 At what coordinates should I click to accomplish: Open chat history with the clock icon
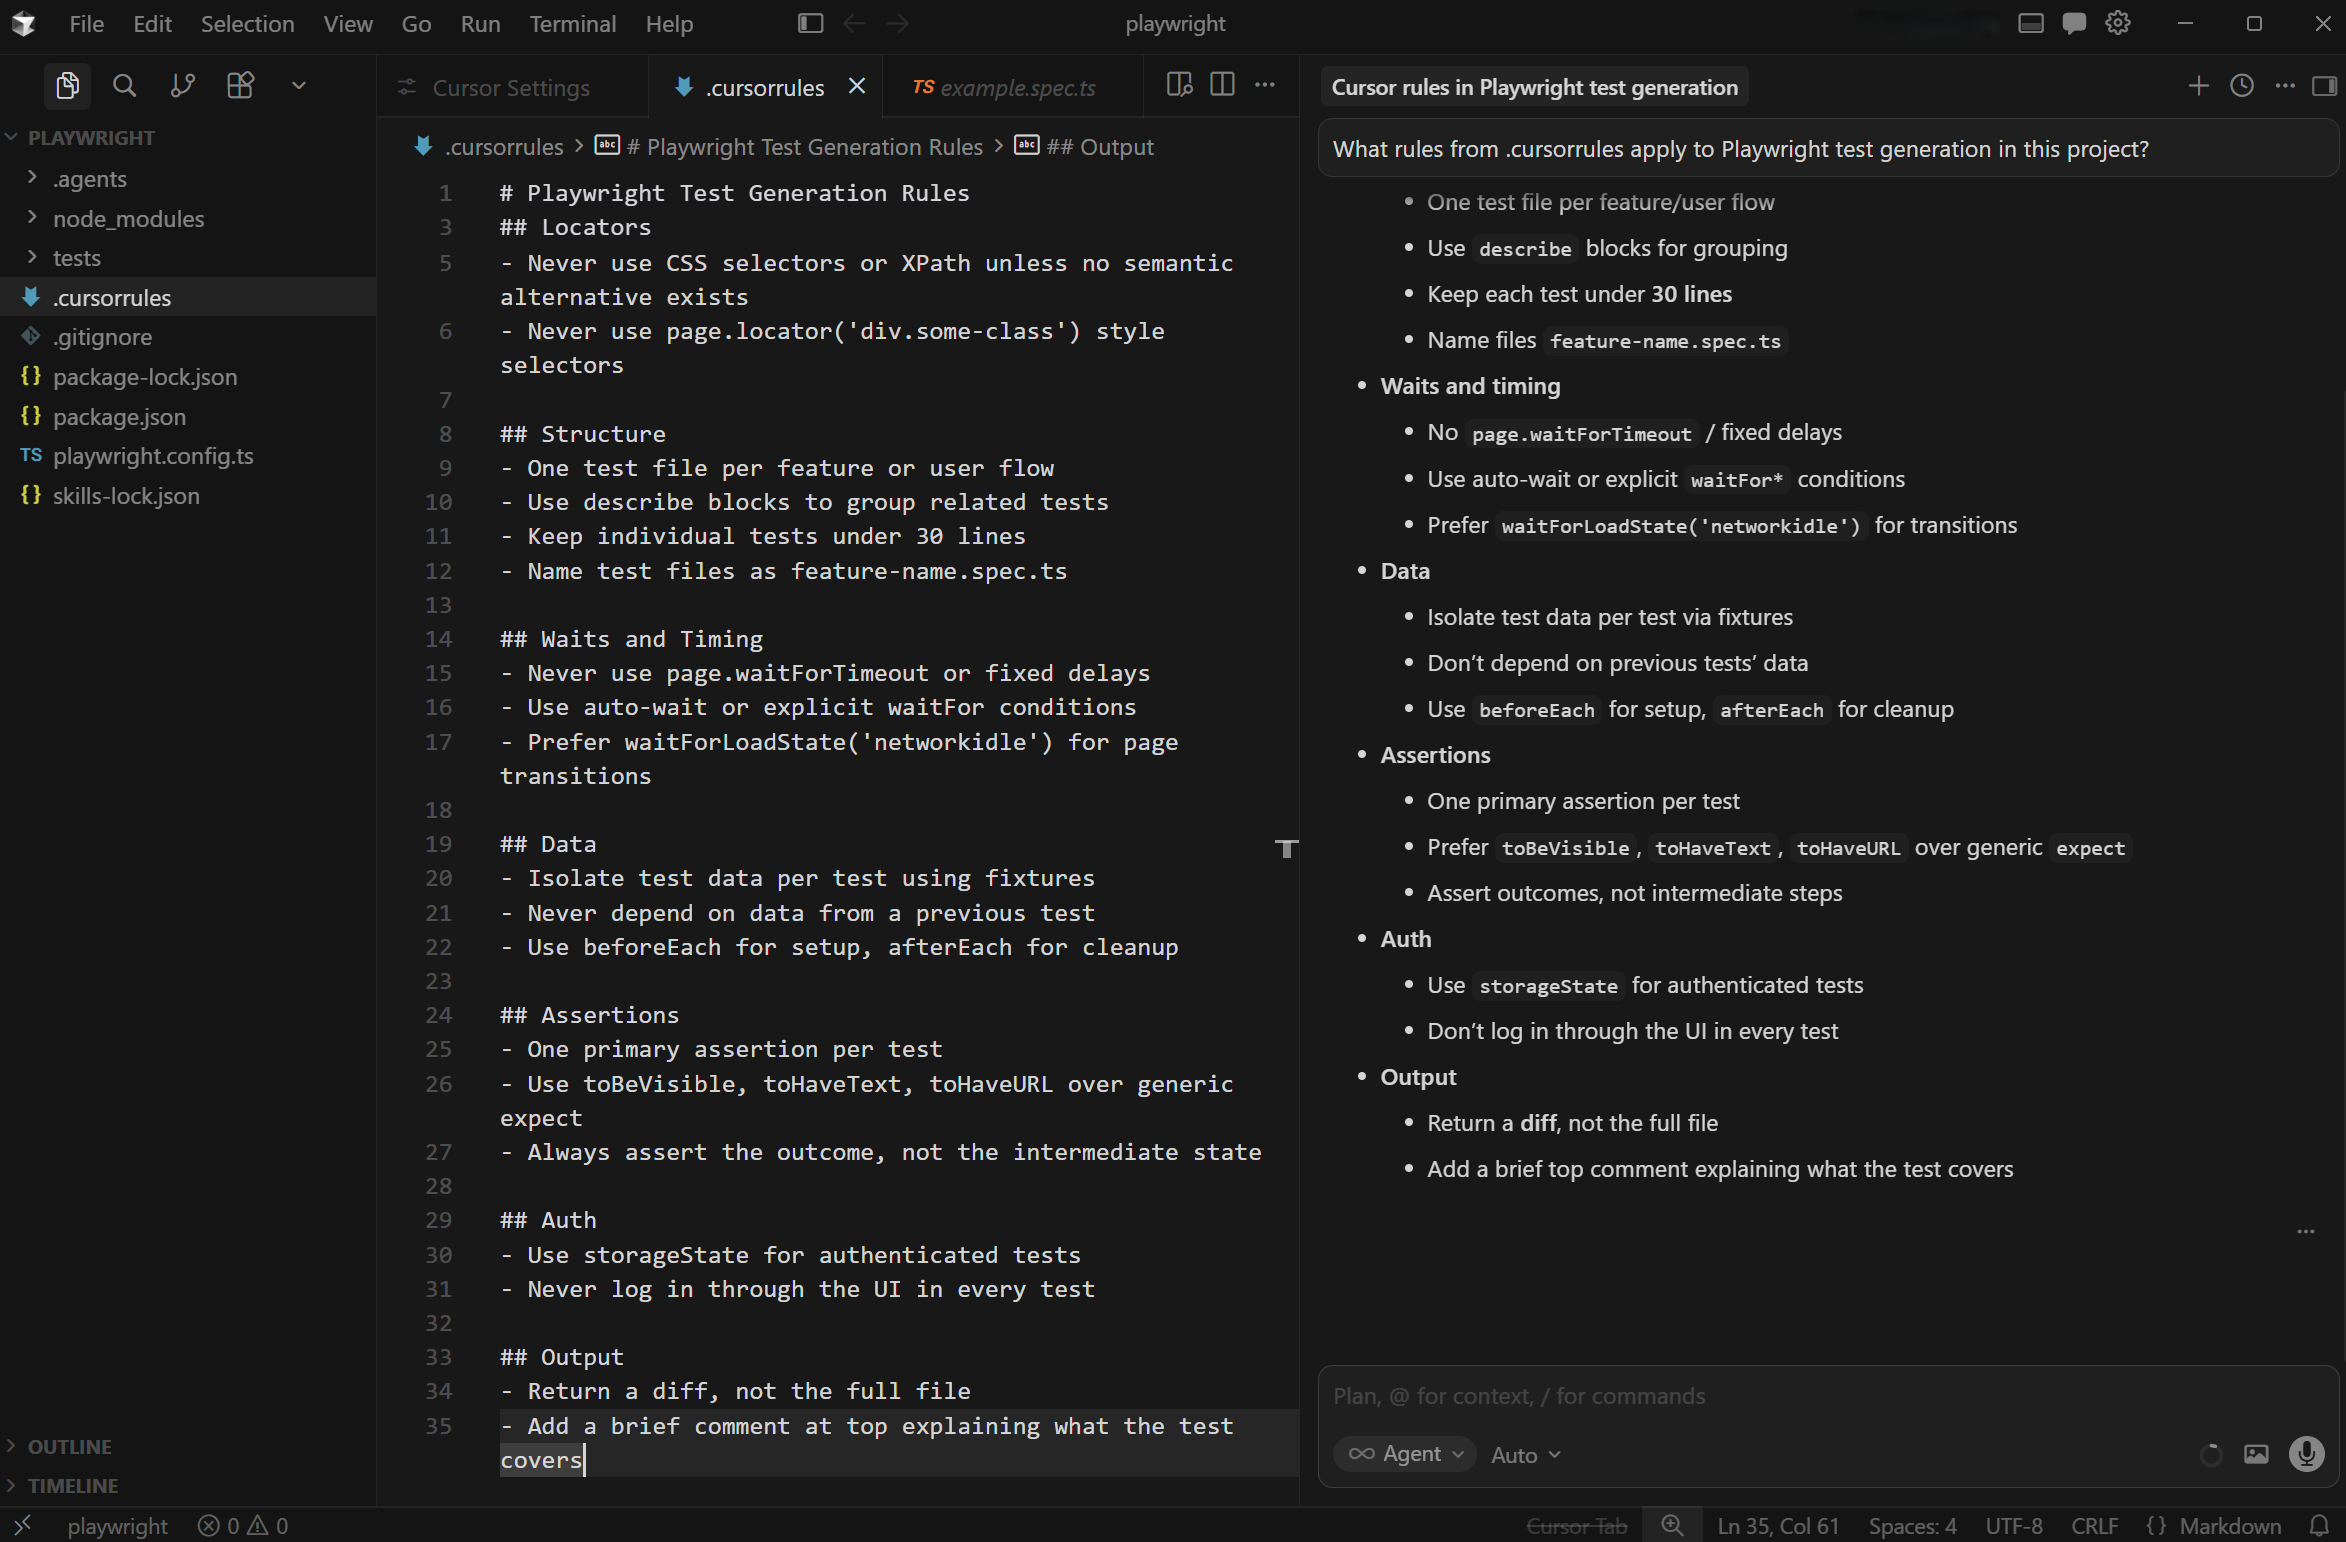click(x=2242, y=87)
